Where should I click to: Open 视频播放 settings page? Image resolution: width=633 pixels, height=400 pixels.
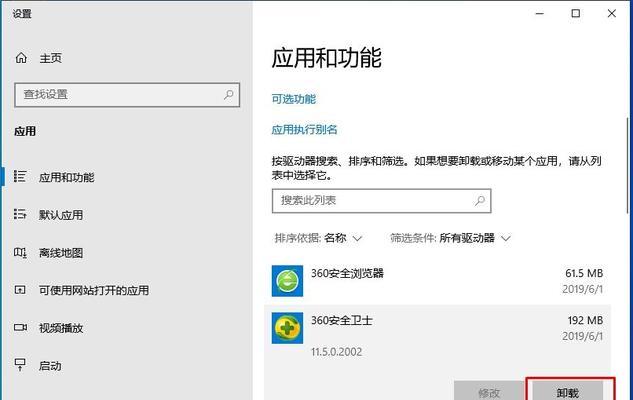point(61,328)
